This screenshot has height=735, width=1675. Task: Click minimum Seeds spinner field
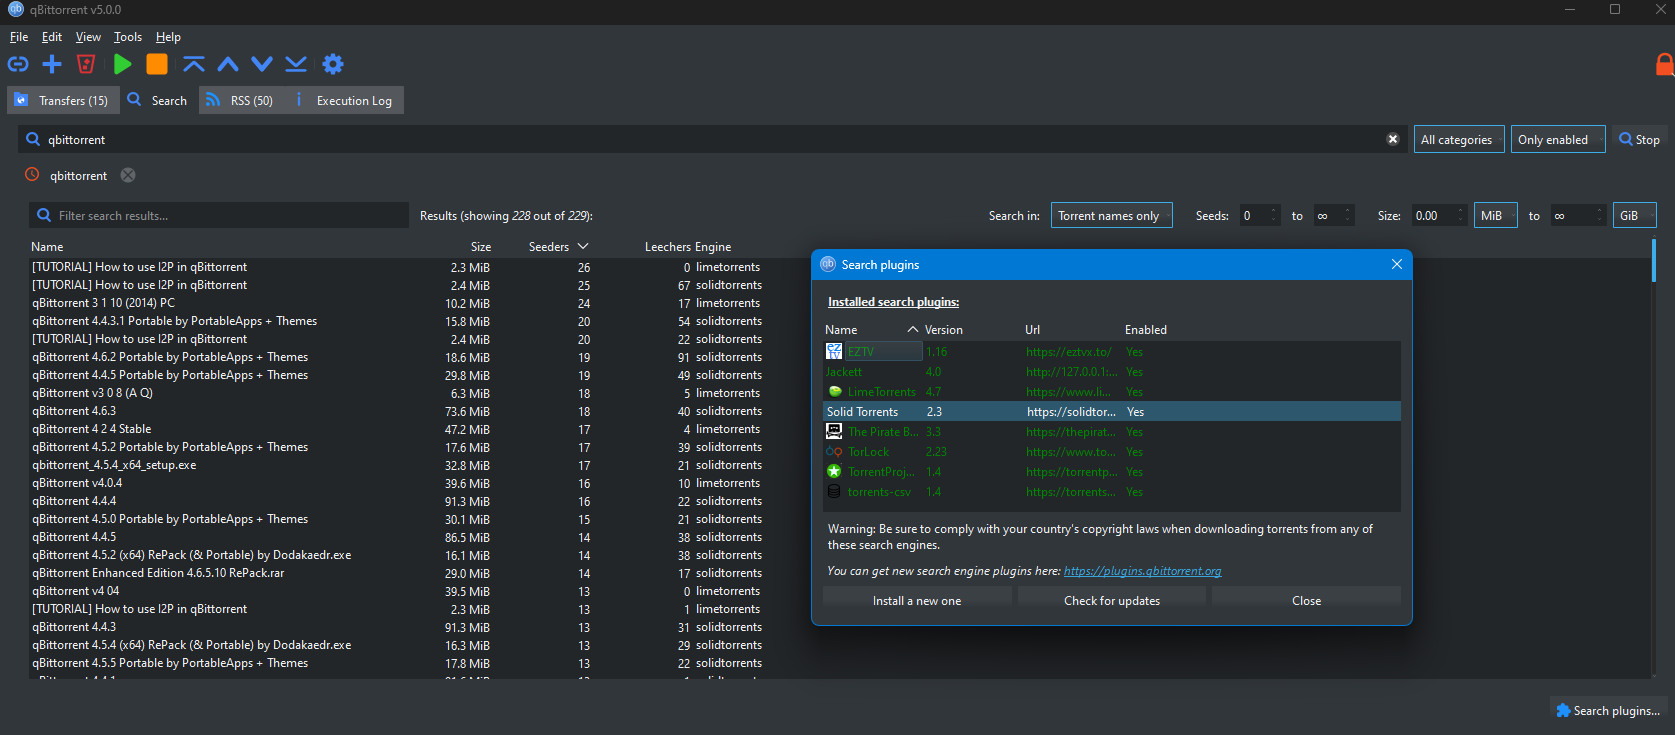[1259, 215]
